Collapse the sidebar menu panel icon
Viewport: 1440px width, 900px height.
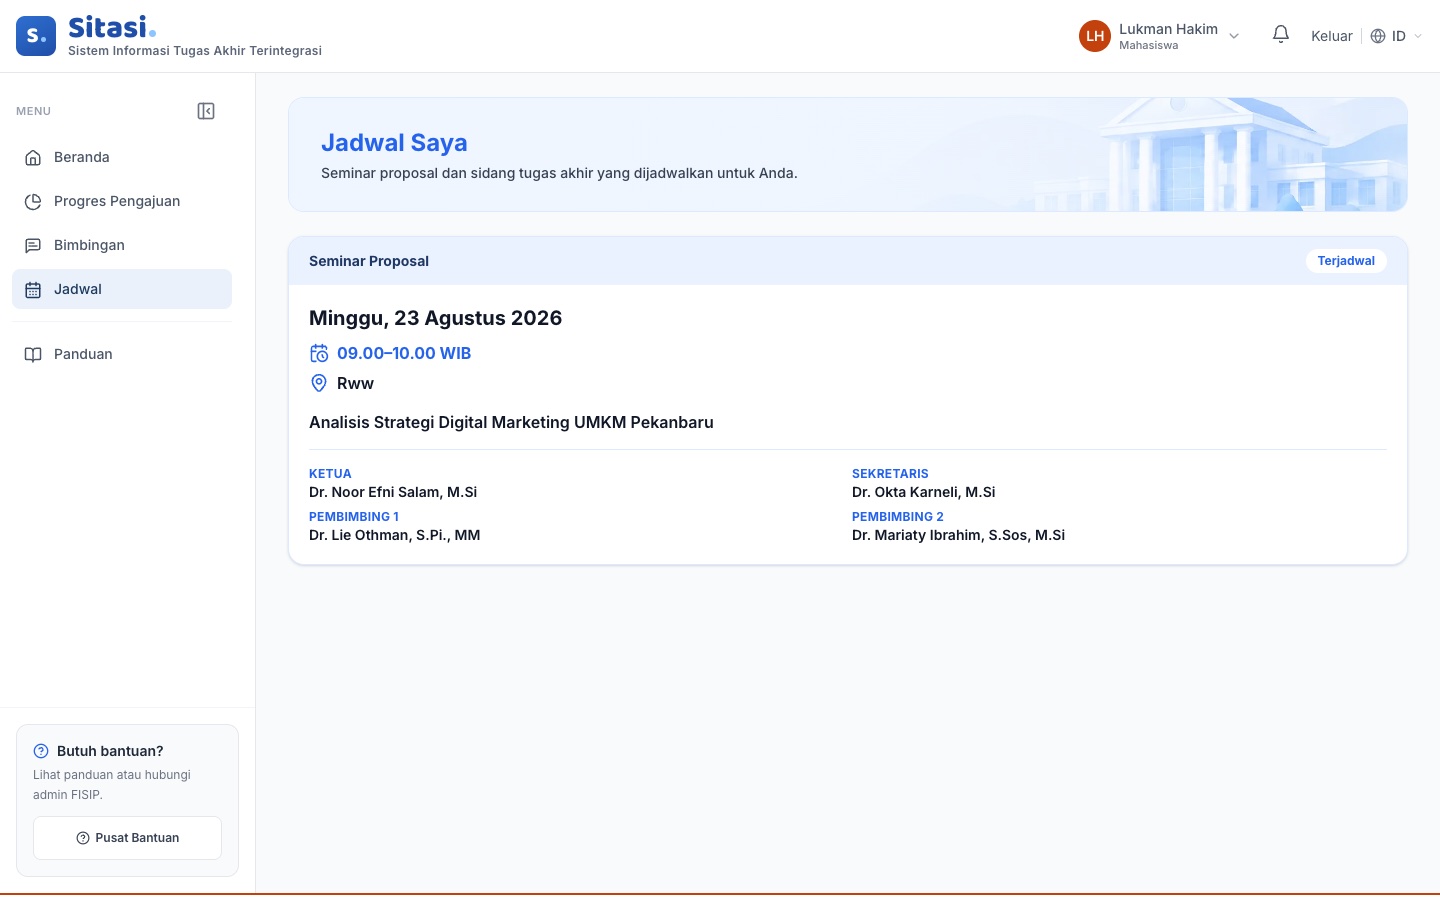pos(206,111)
